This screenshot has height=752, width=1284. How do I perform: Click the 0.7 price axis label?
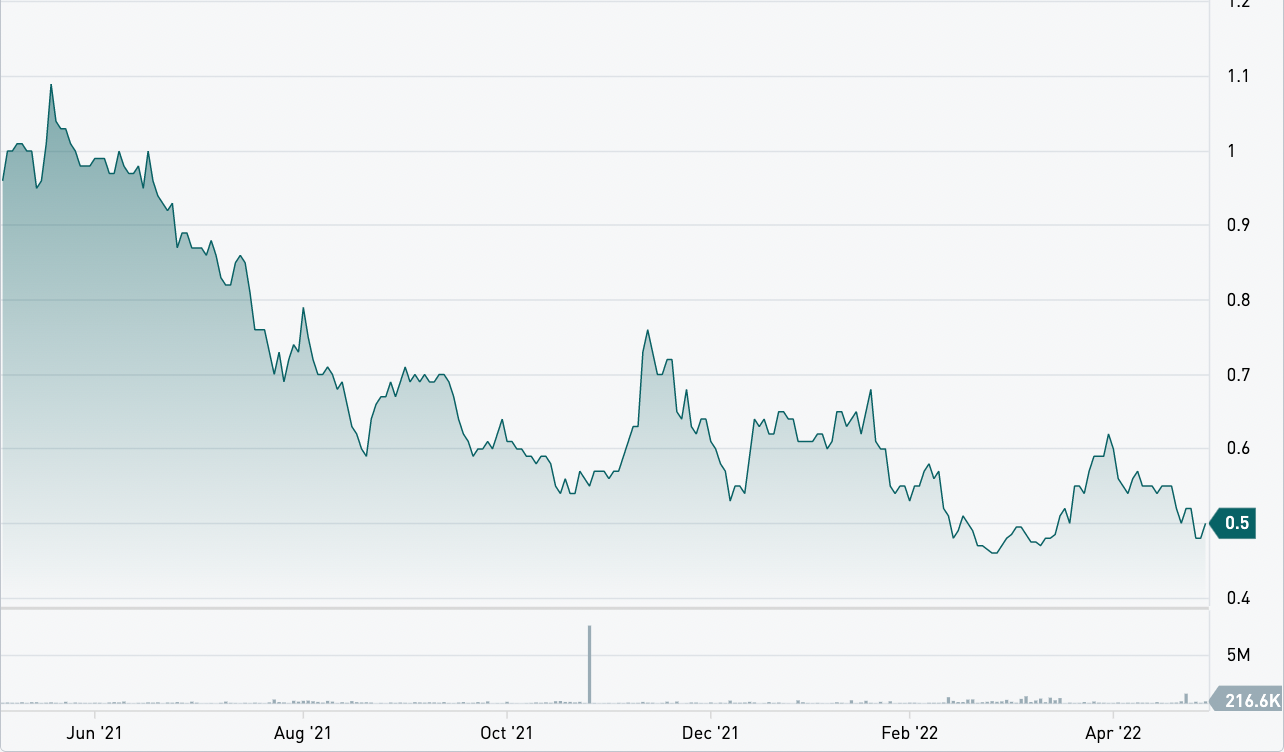(1238, 375)
